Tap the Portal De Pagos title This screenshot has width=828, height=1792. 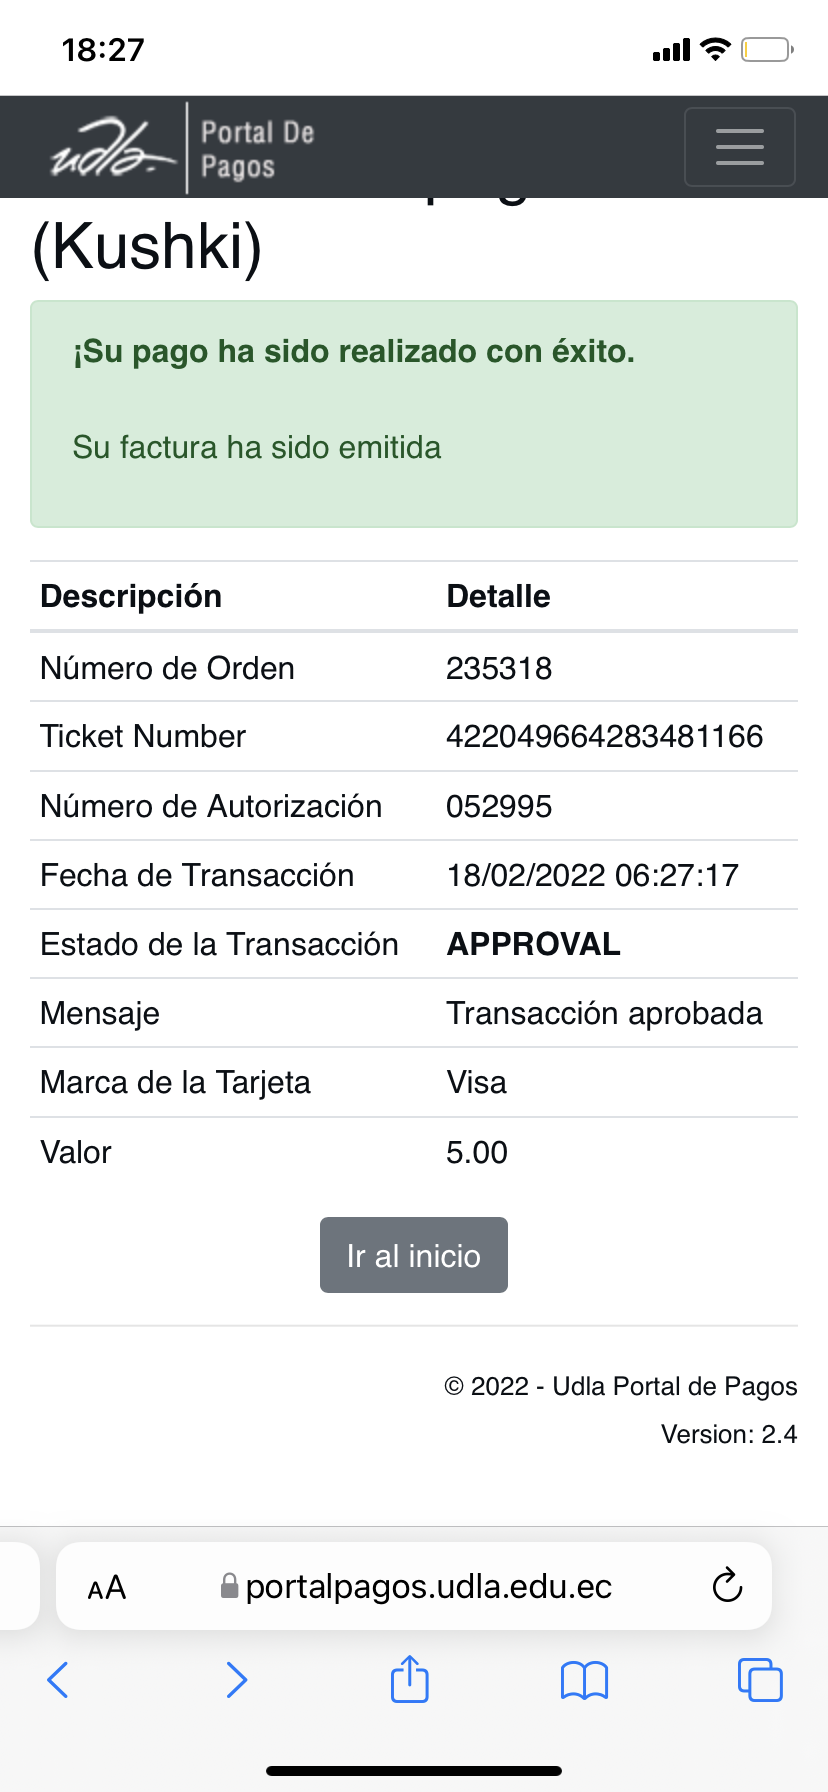coord(258,149)
